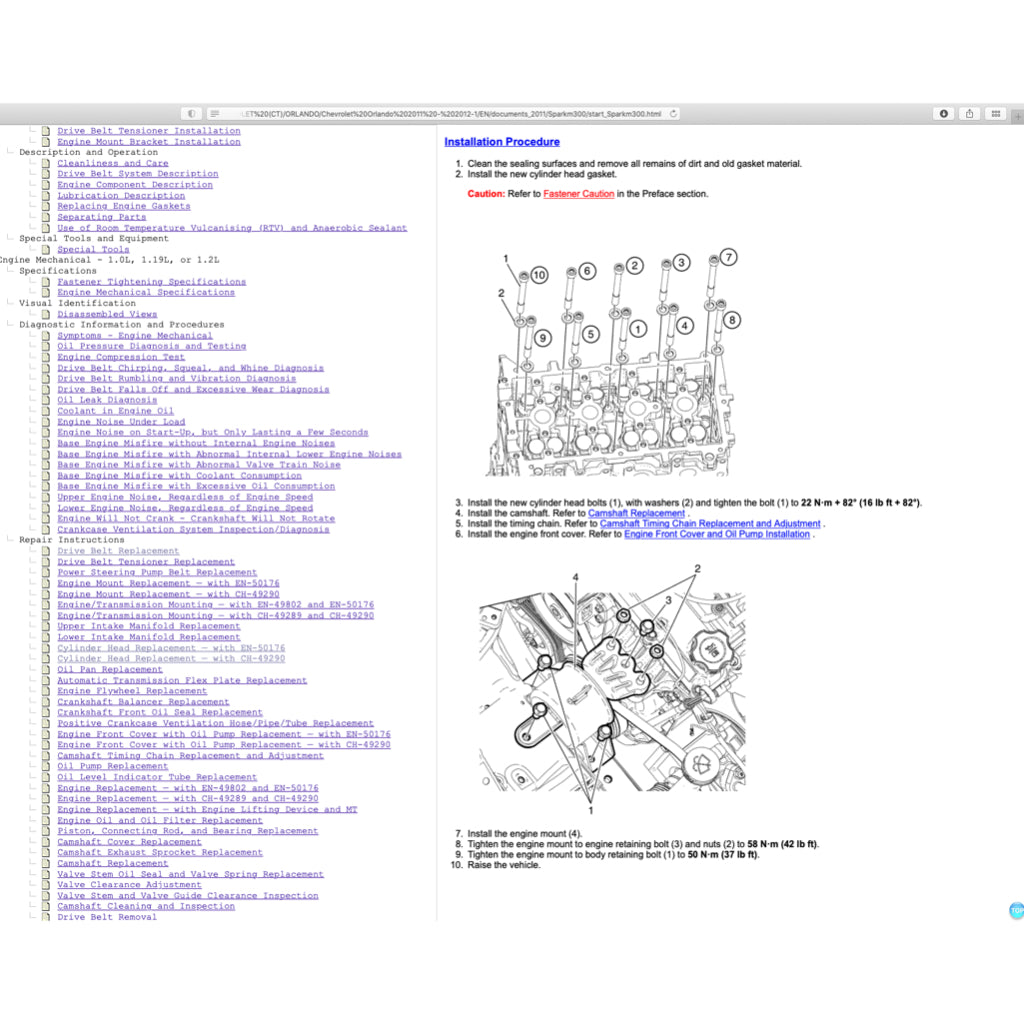Click the page icon next to Drive Belt Removal
This screenshot has width=1024, height=1024.
coord(46,917)
